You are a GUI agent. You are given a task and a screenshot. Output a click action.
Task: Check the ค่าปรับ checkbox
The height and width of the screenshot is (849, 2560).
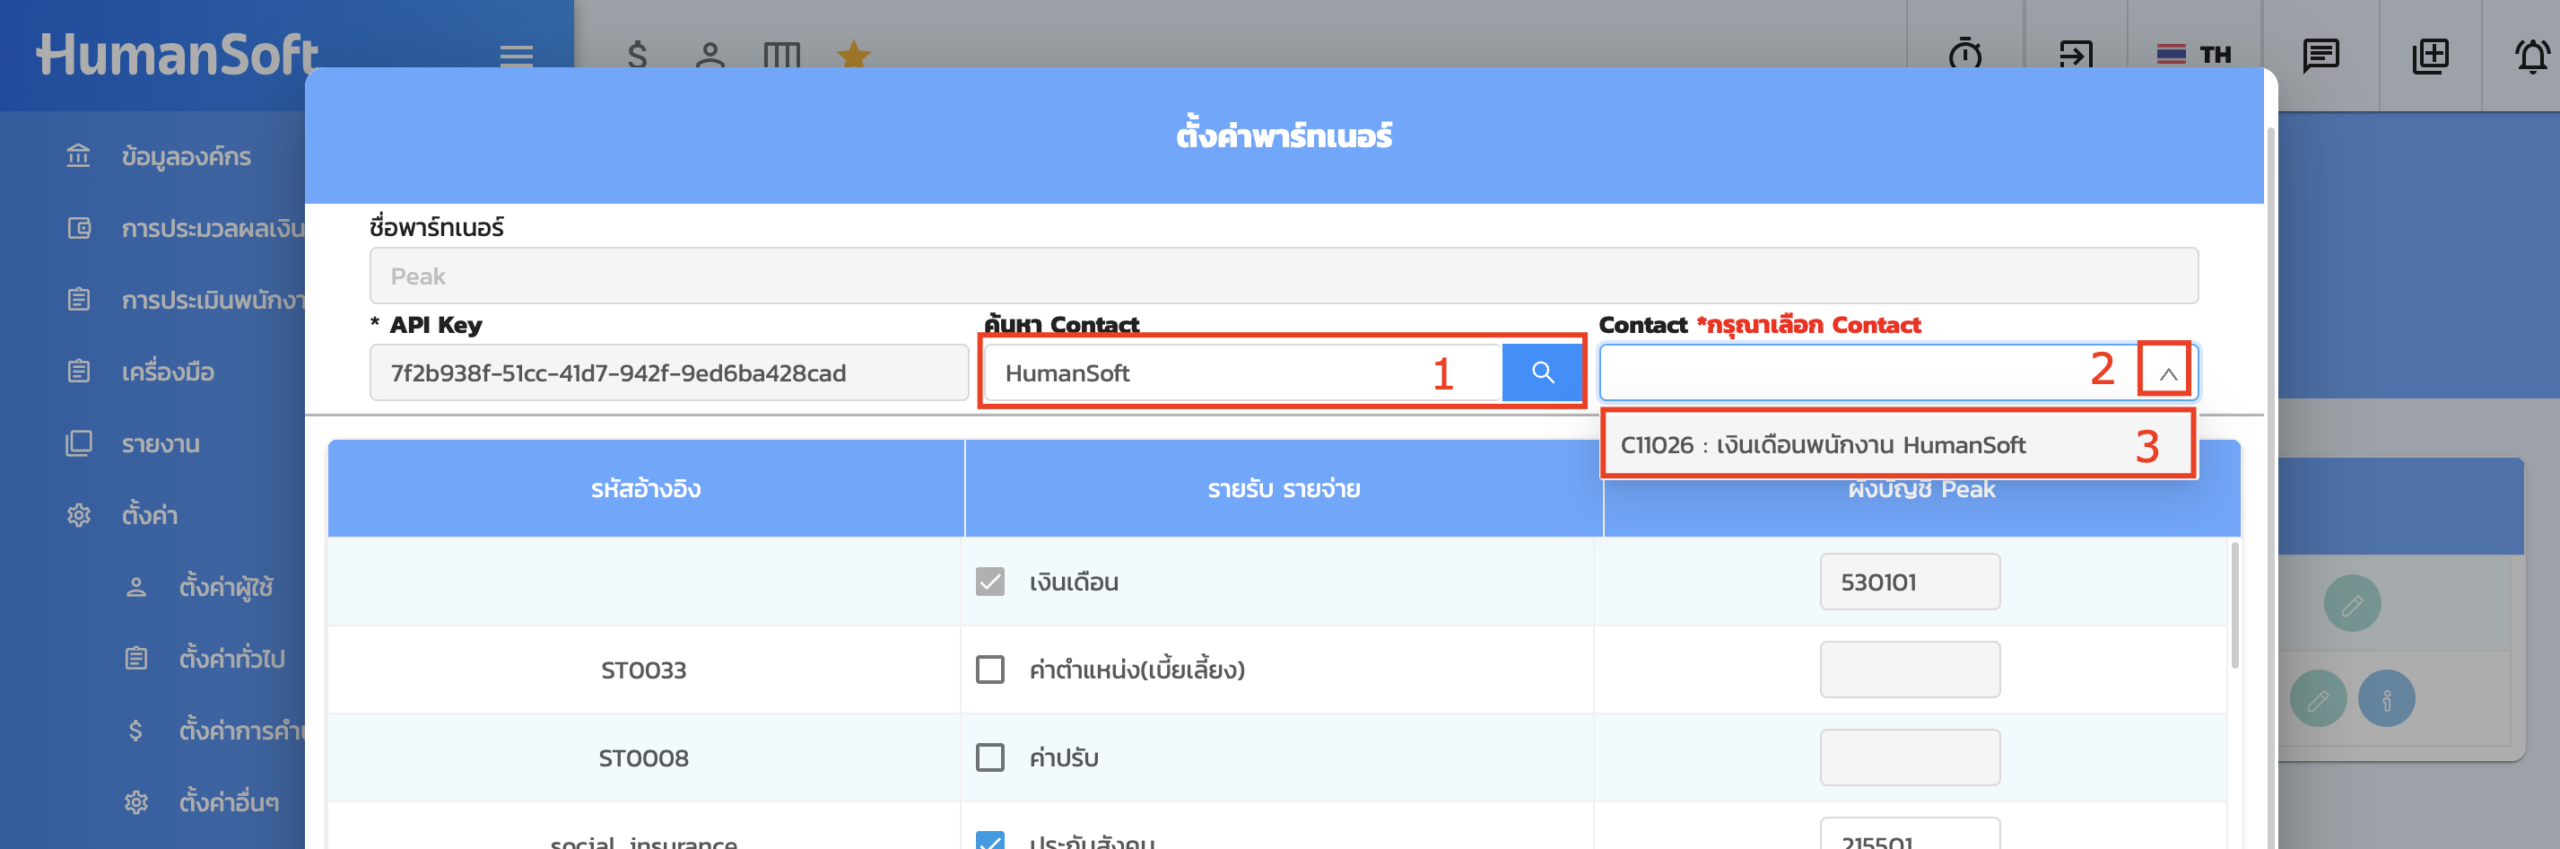click(990, 757)
